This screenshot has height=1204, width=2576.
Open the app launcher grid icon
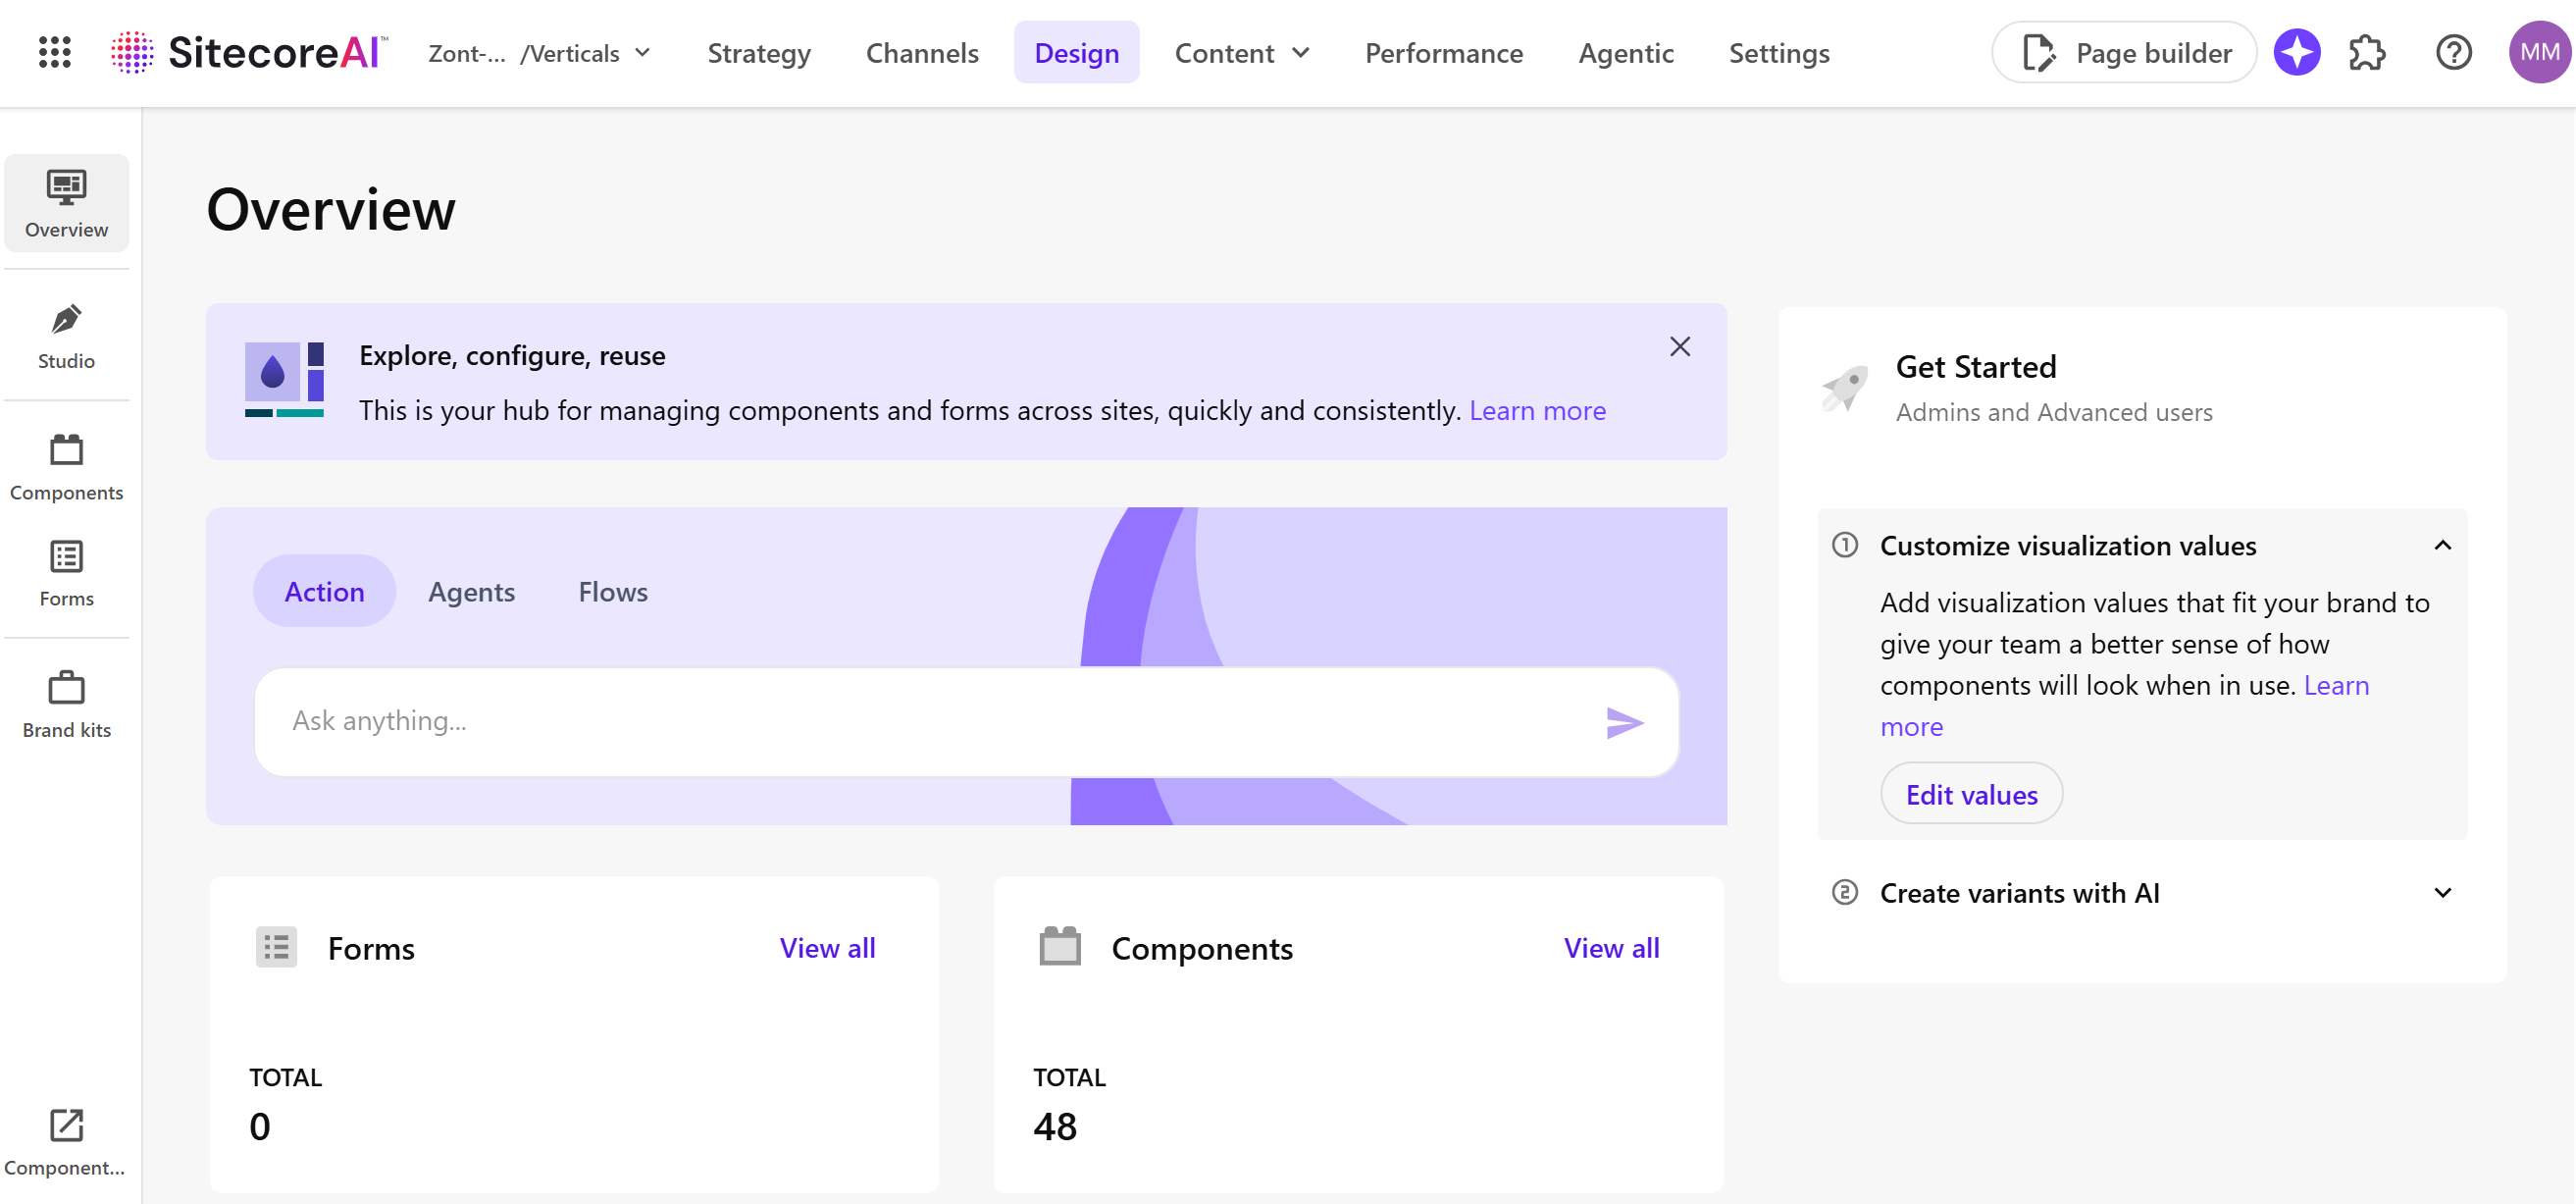55,52
